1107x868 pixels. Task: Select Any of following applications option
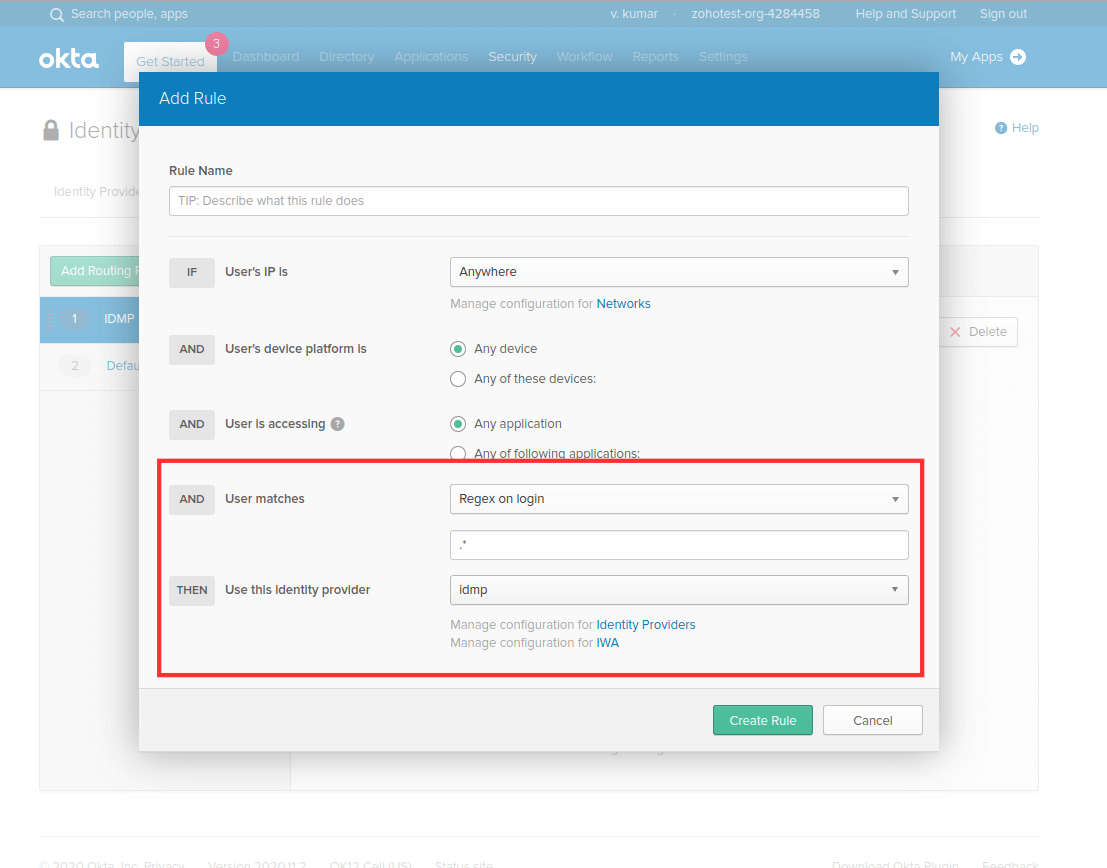(458, 453)
